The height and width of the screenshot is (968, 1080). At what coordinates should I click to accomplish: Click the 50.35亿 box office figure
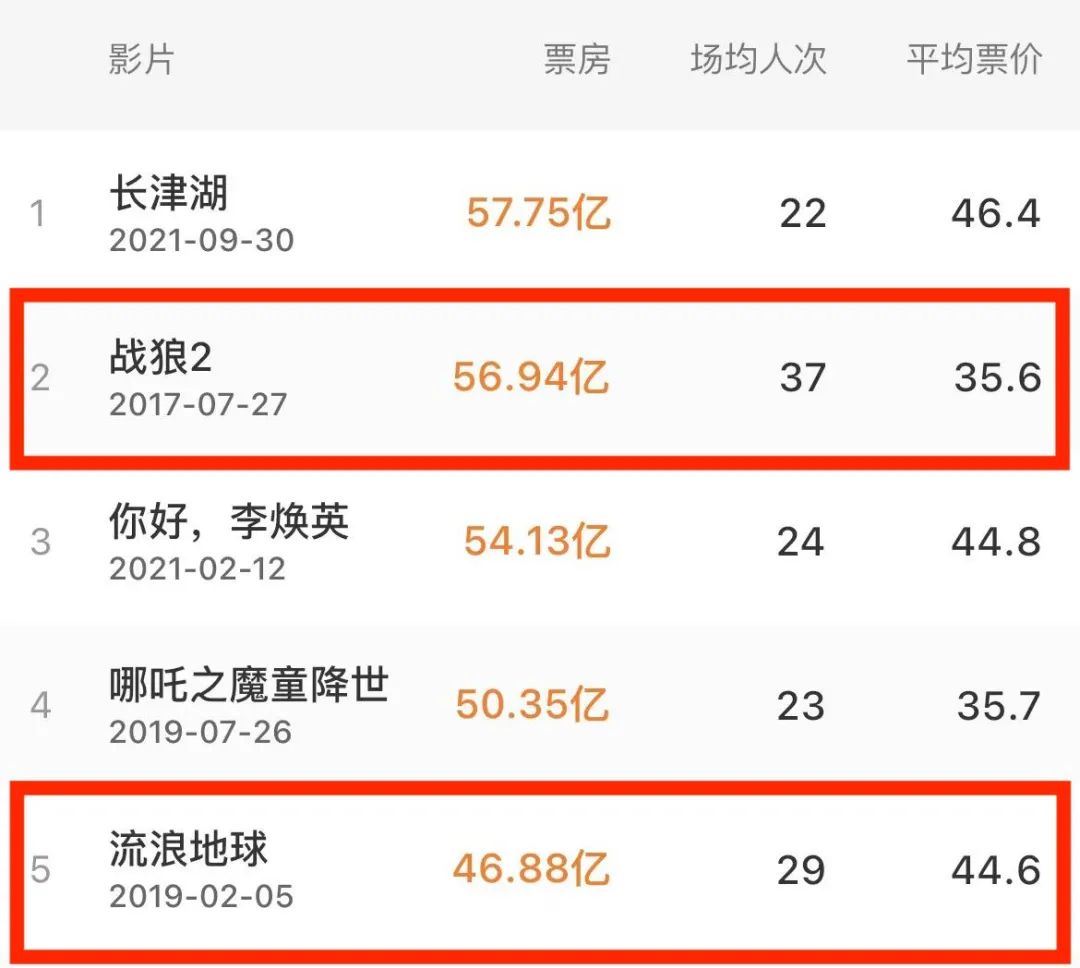[x=532, y=705]
